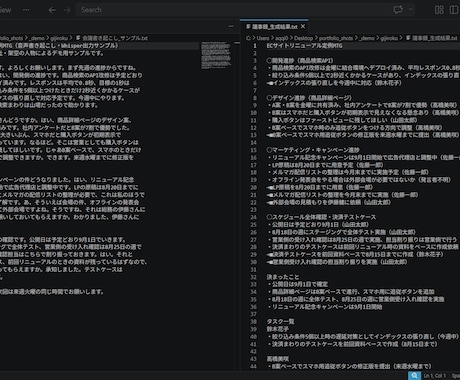Click line 15 heading ○マーケティング・キャンペーン進捗
The height and width of the screenshot is (380, 460).
[x=313, y=150]
